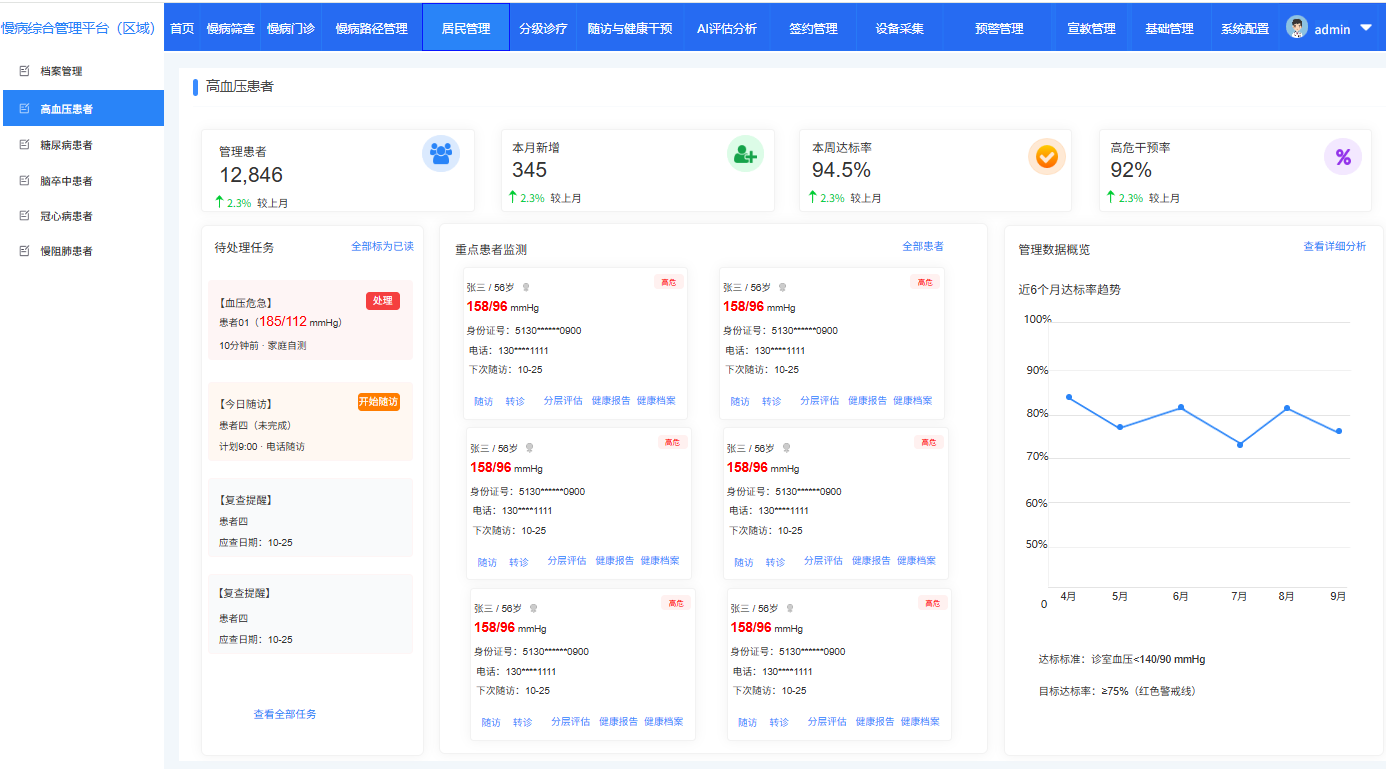Click the orange checkmark compliance rate icon
The height and width of the screenshot is (769, 1386).
click(1047, 156)
